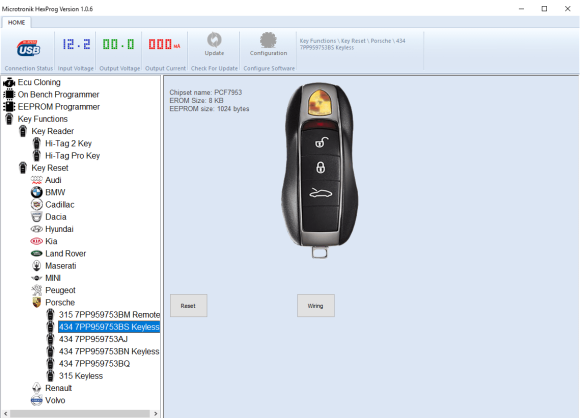Open the Wiring button
Screen dimensions: 580x418
(316, 306)
